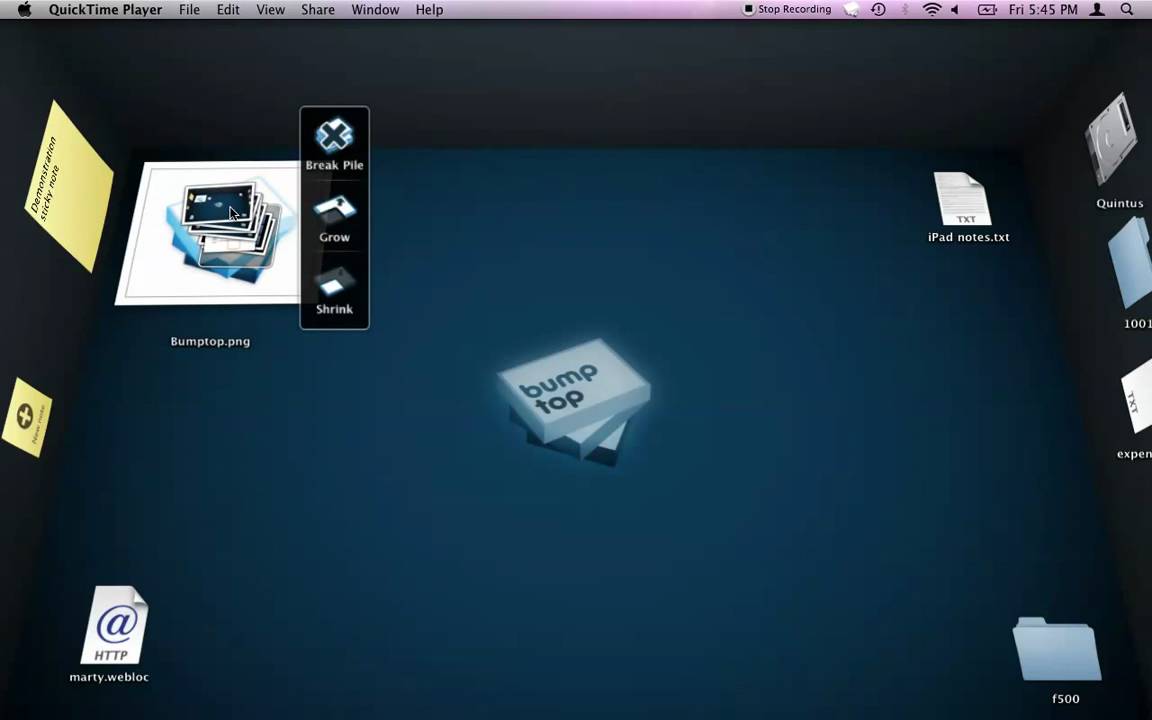Click the iPad notes.txt label
This screenshot has height=720, width=1152.
(x=968, y=237)
